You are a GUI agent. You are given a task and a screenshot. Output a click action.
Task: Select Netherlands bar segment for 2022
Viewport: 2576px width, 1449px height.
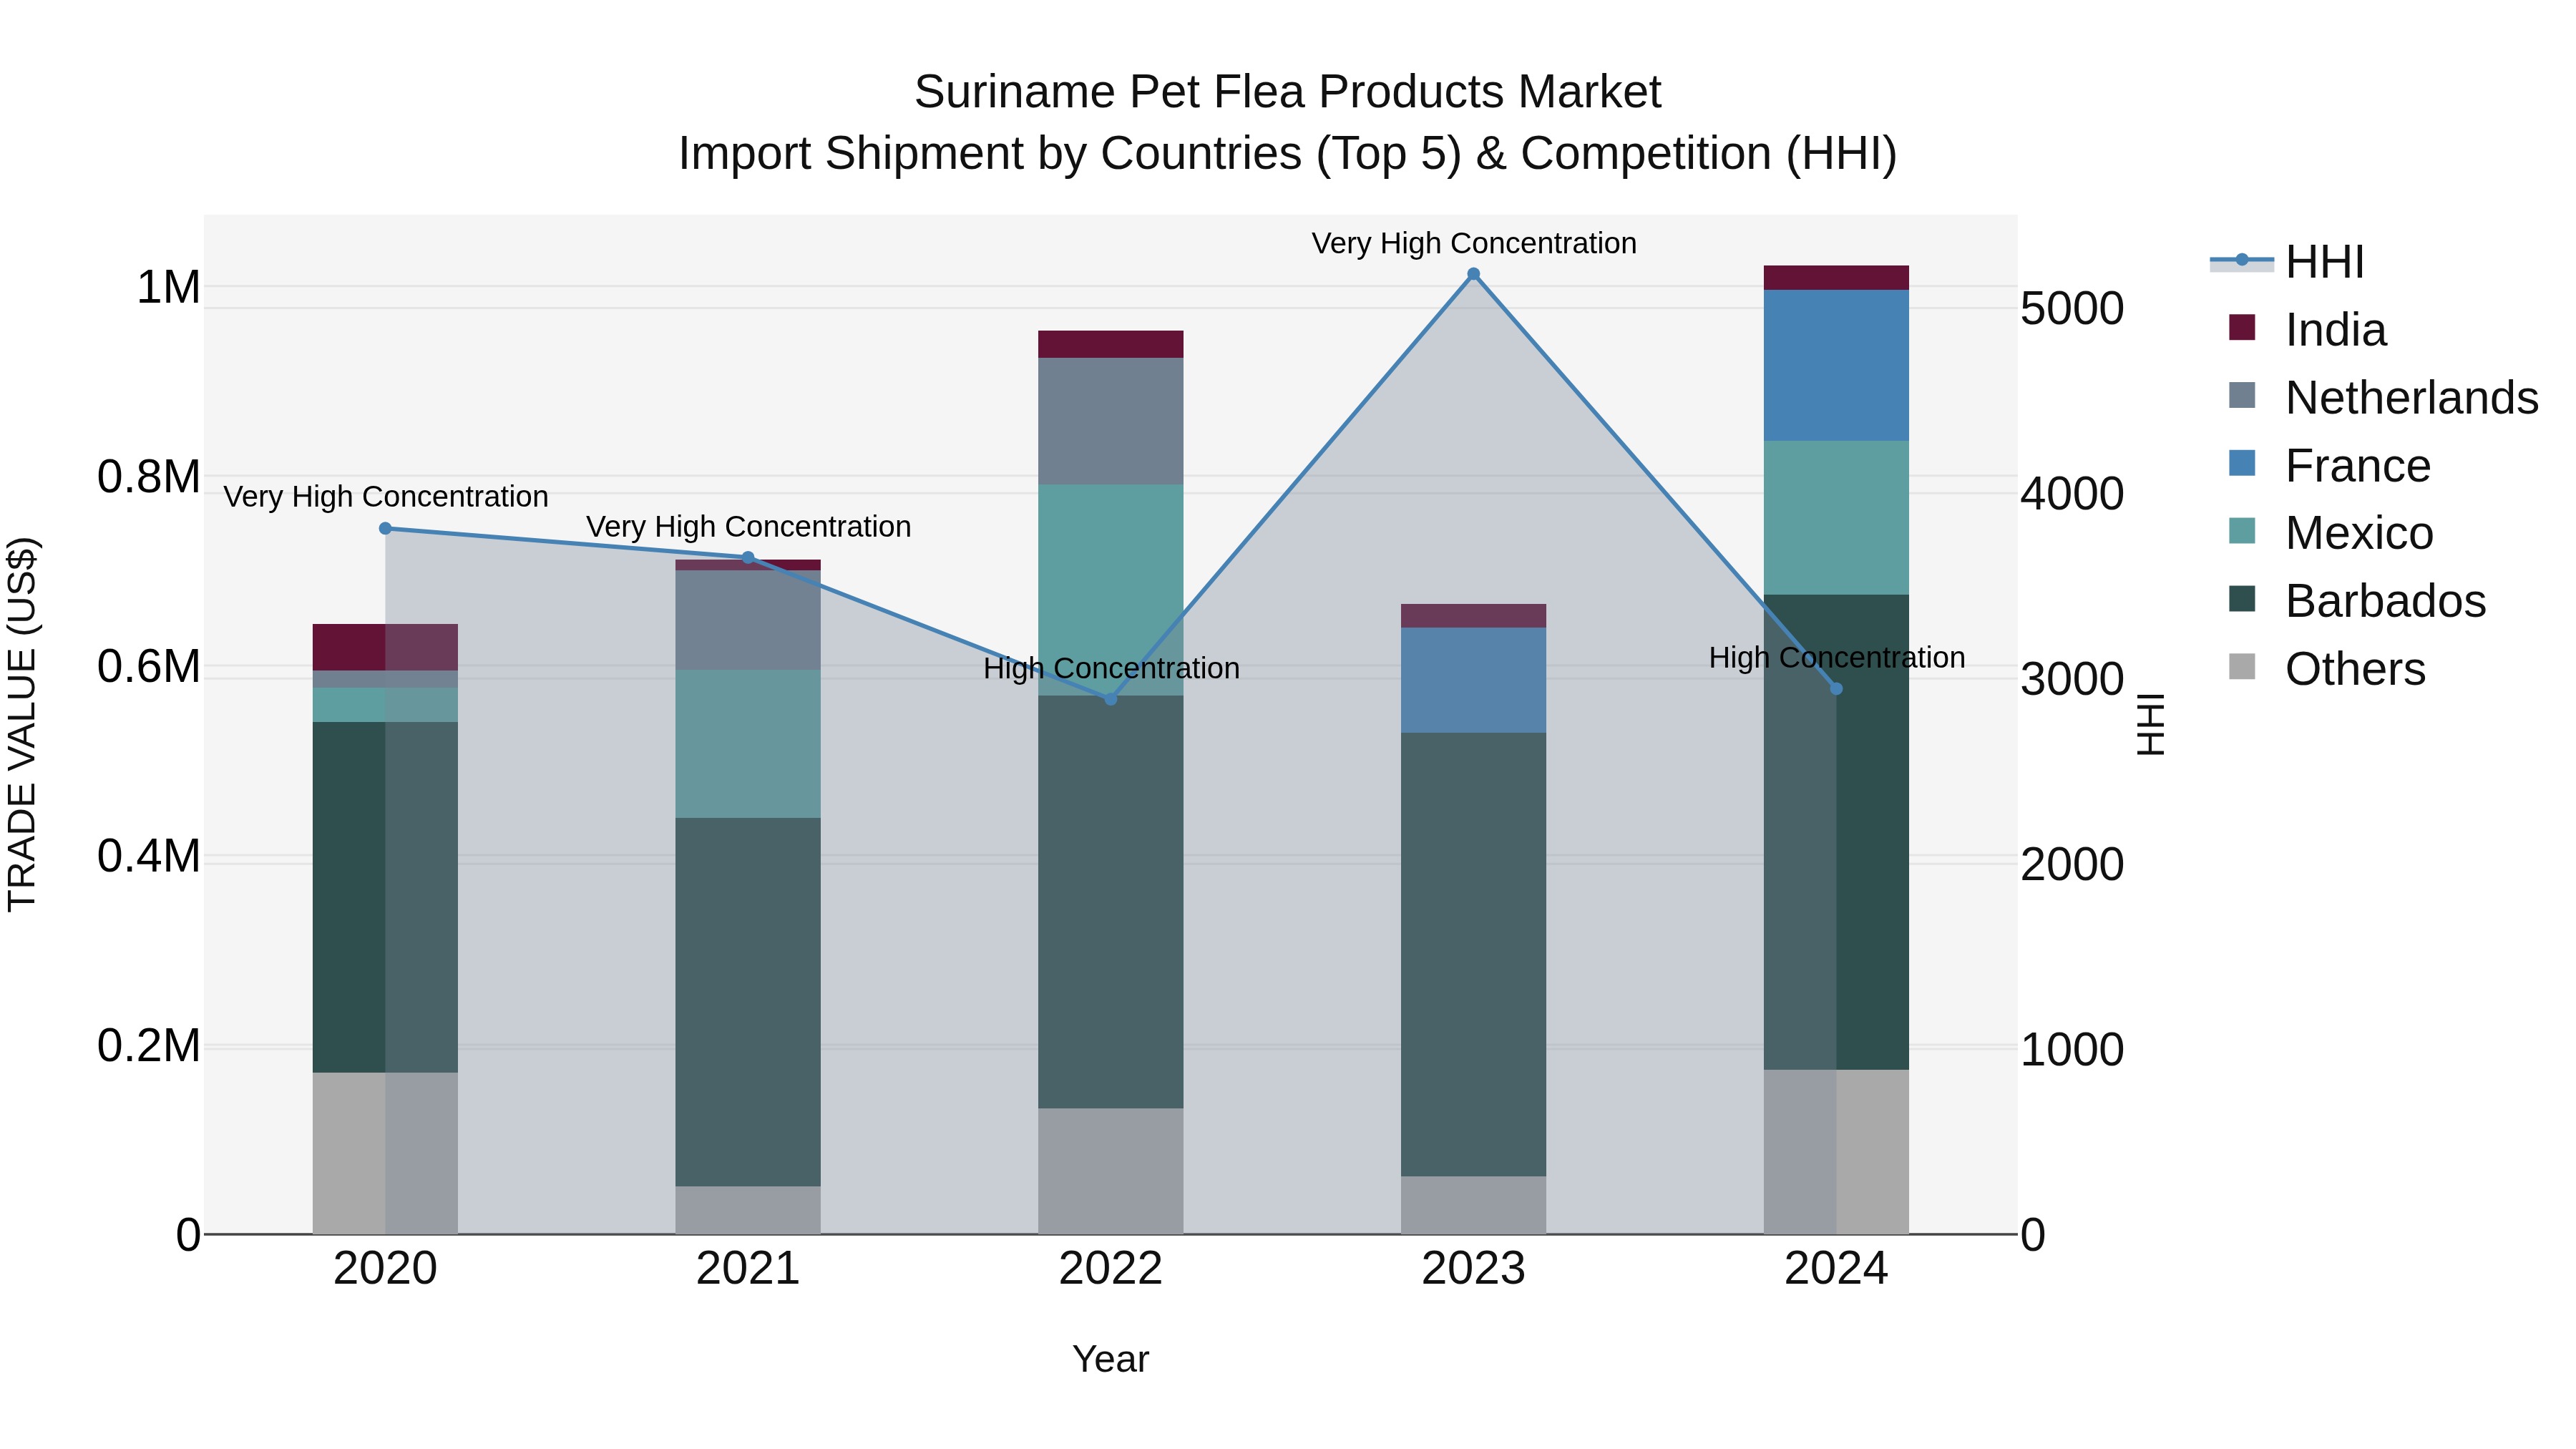pyautogui.click(x=1110, y=421)
